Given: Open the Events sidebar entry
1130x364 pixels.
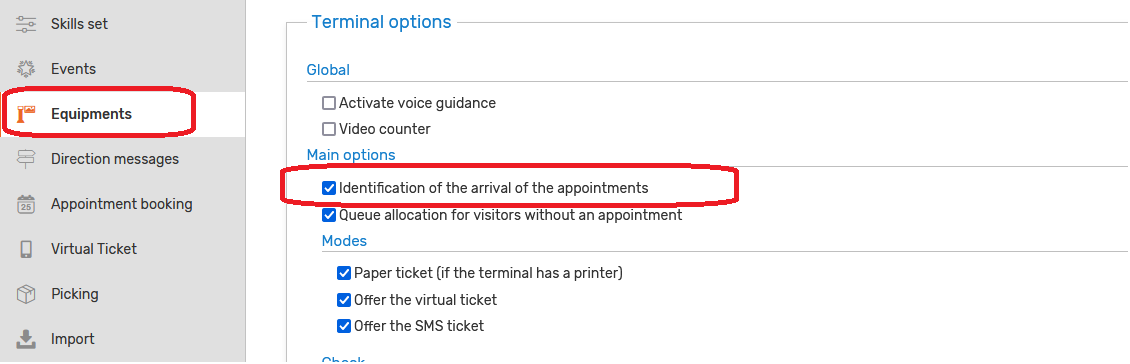Looking at the screenshot, I should point(73,69).
